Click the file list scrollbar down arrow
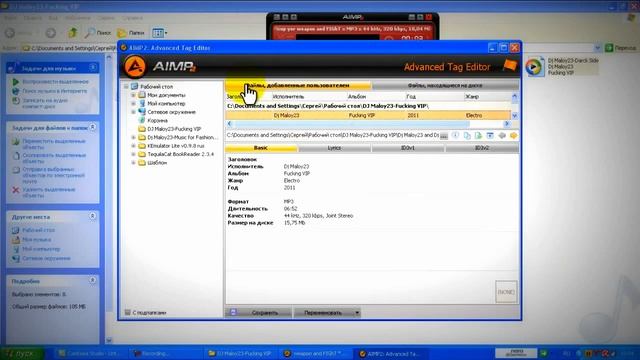640x360 pixels. point(515,116)
